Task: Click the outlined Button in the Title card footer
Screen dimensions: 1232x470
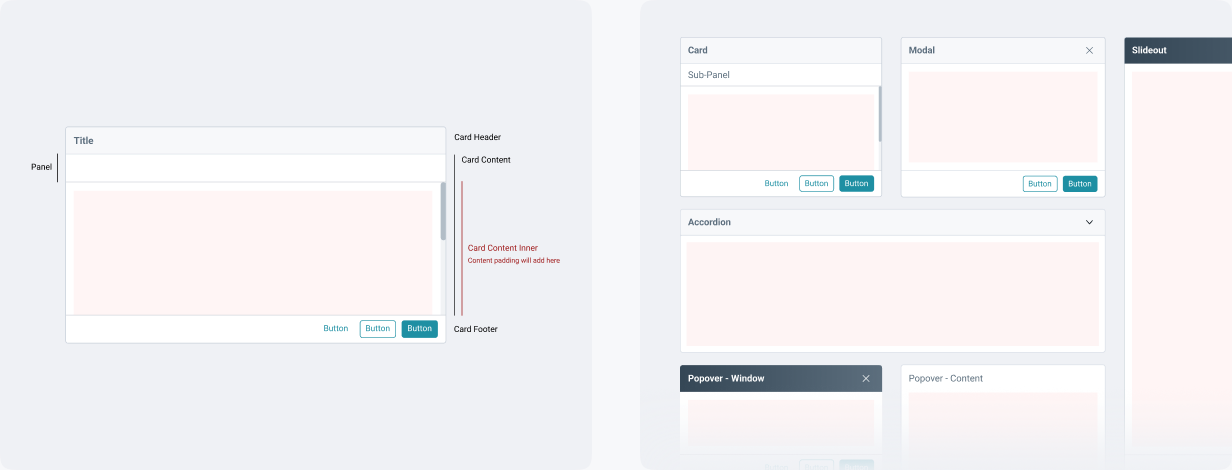Action: pos(378,329)
